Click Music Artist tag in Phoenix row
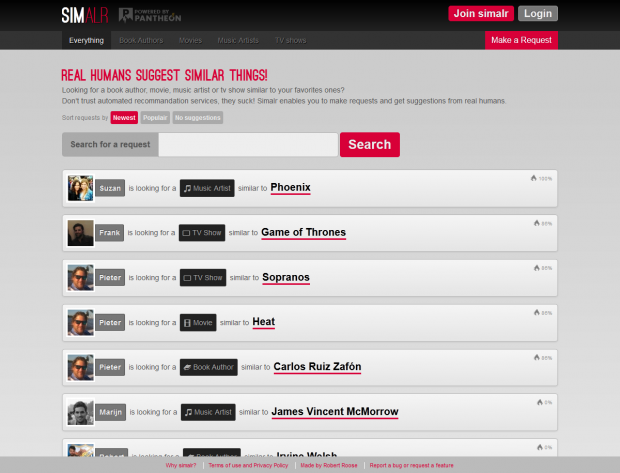620x473 pixels. (x=207, y=188)
